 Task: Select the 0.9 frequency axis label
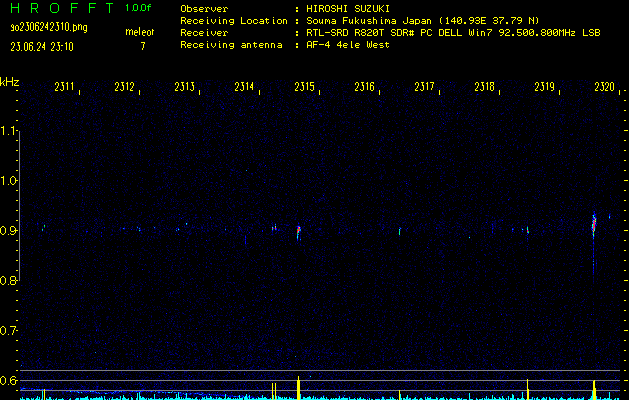[x=9, y=231]
